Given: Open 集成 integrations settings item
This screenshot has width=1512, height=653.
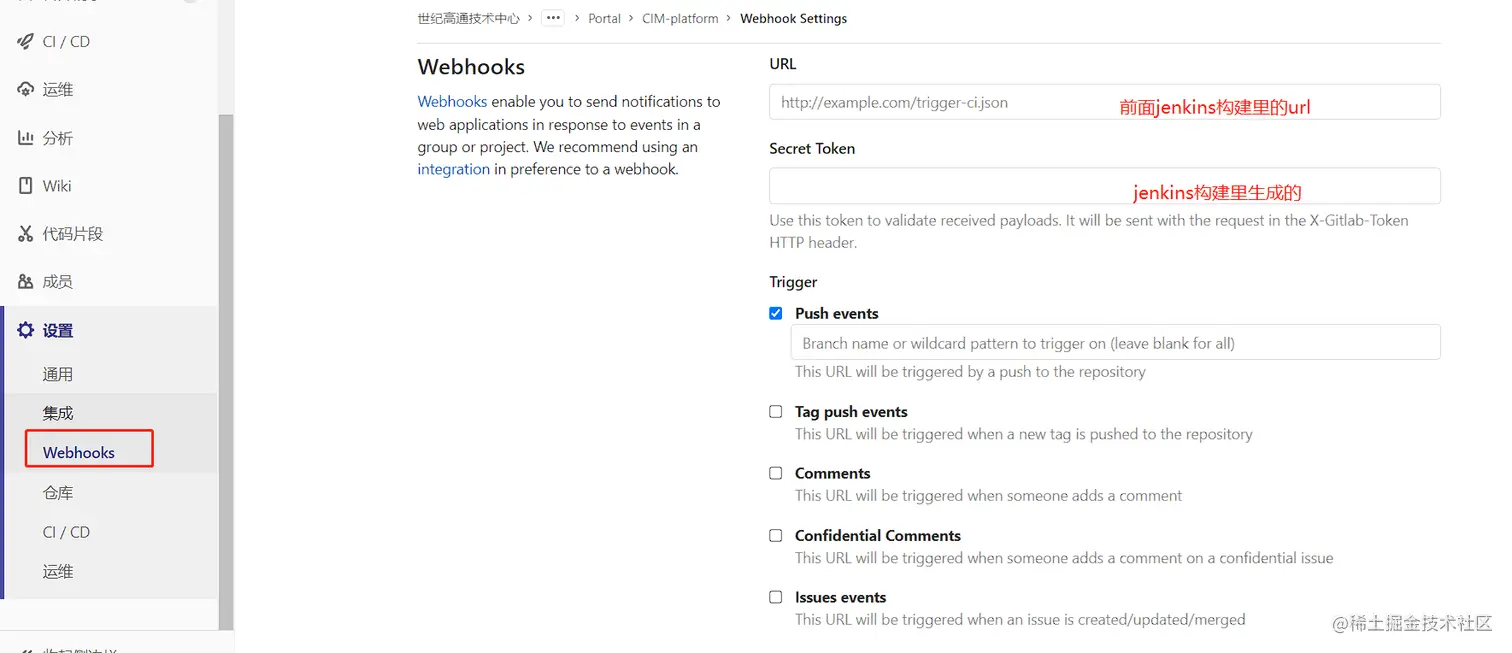Looking at the screenshot, I should coord(58,413).
